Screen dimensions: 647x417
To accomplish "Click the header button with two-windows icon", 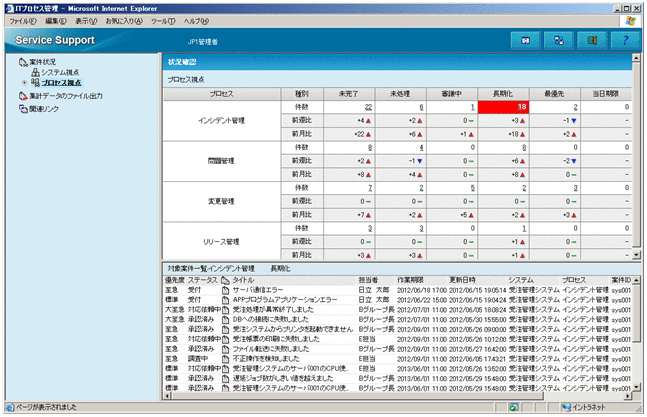I will coord(559,40).
